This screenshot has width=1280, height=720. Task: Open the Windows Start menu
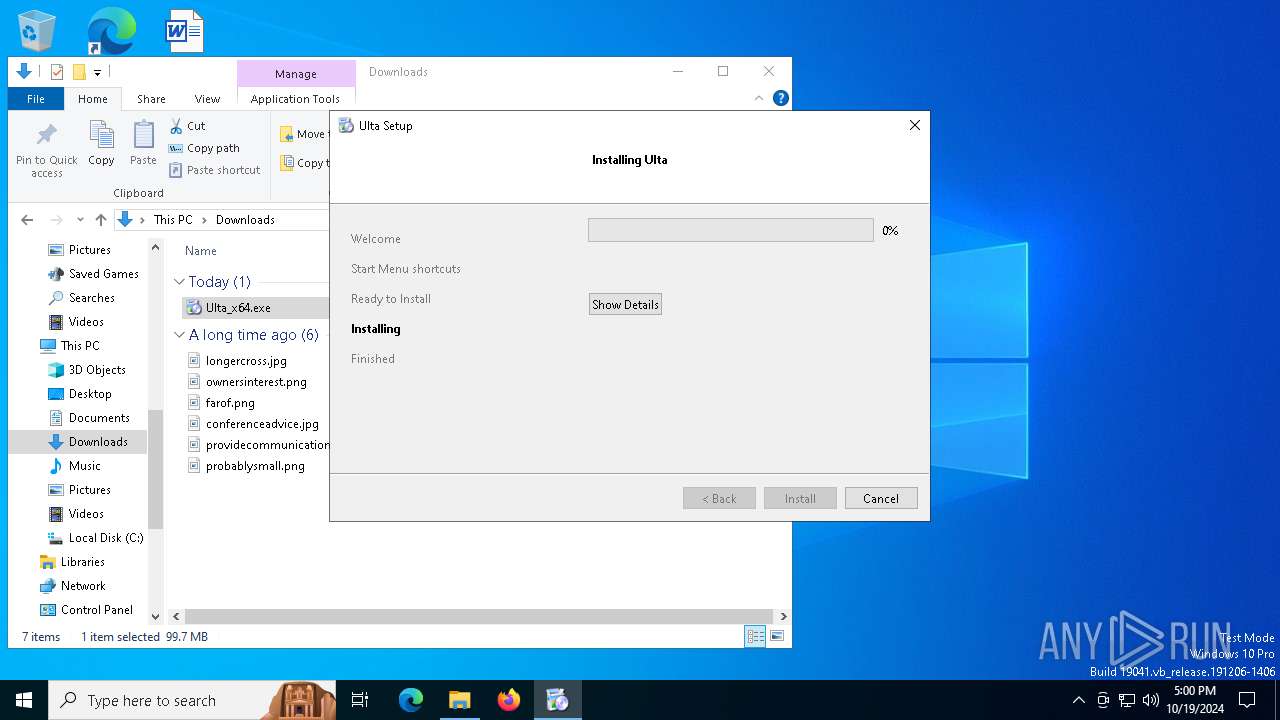coord(24,700)
